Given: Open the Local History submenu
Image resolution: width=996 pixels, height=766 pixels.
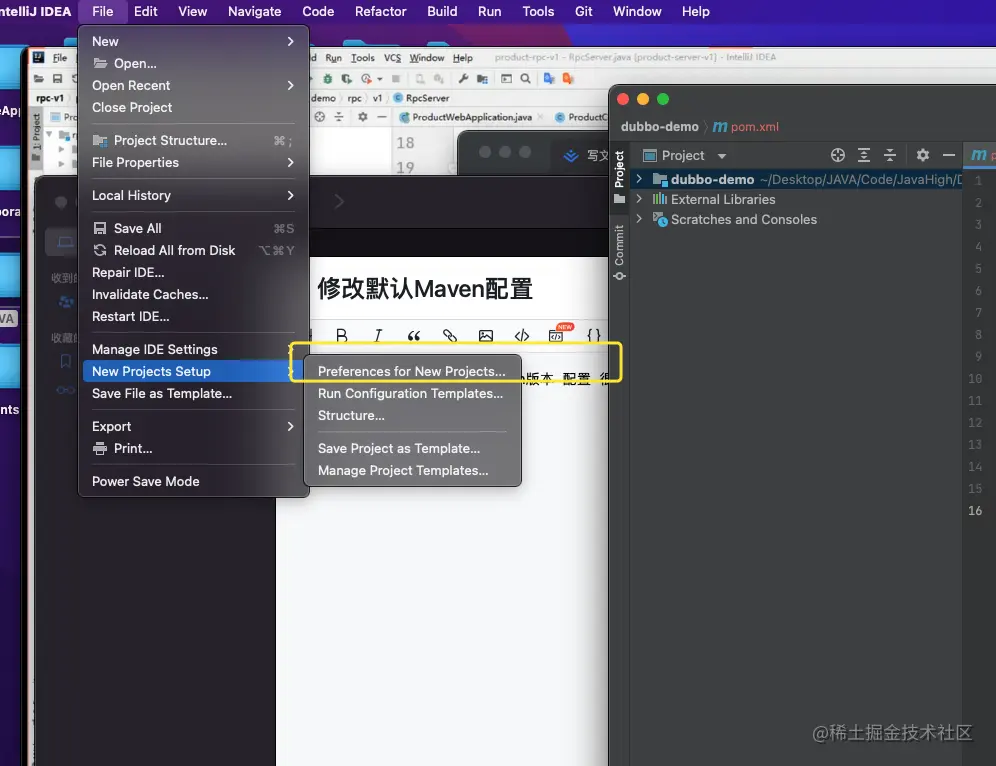Looking at the screenshot, I should click(x=192, y=196).
